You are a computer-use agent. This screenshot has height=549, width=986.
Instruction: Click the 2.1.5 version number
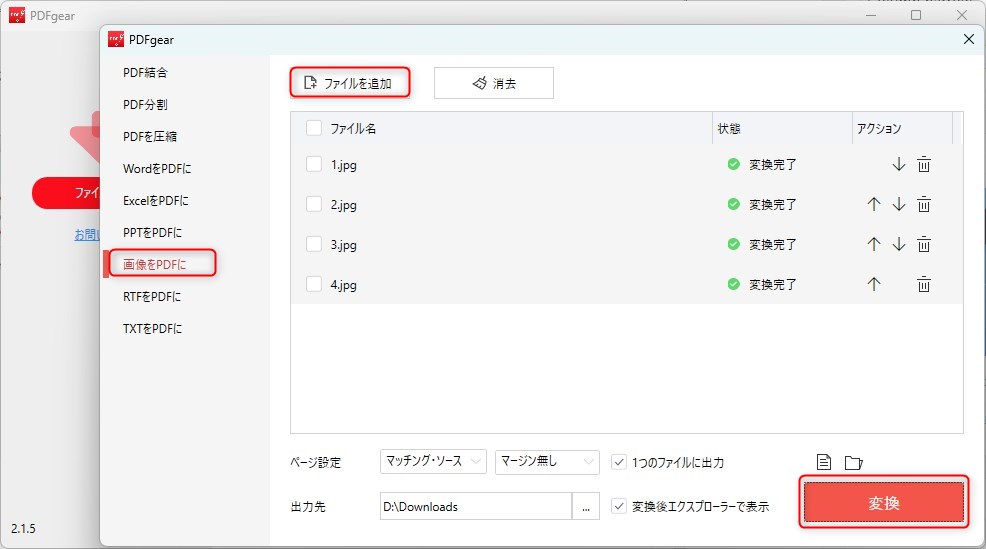coord(23,528)
